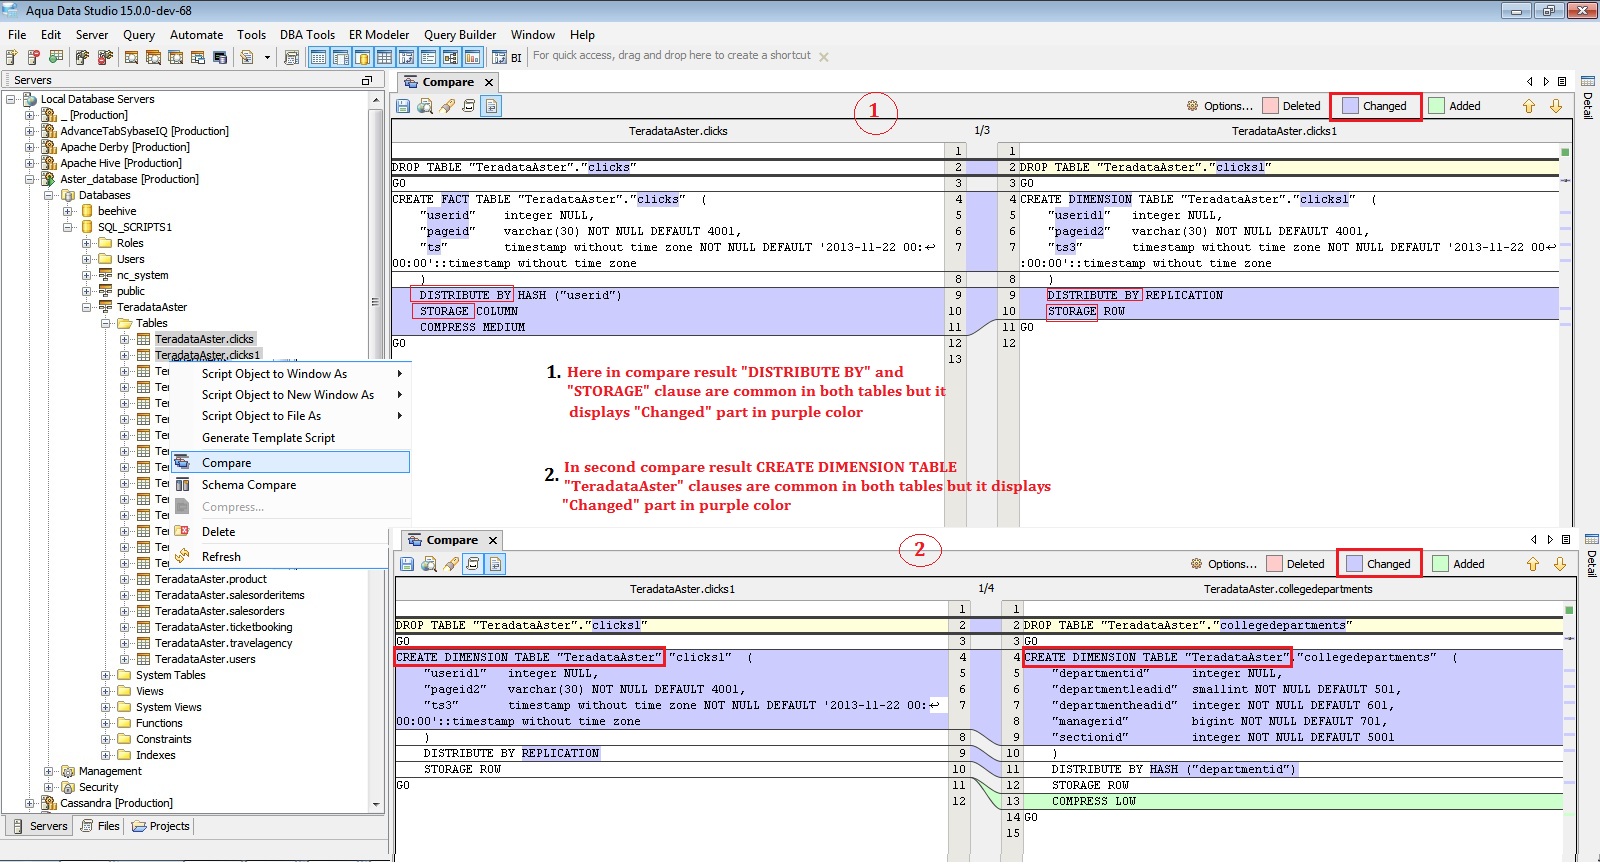Image resolution: width=1600 pixels, height=865 pixels.
Task: Collapse the TeradataAster schema node
Action: (x=87, y=307)
